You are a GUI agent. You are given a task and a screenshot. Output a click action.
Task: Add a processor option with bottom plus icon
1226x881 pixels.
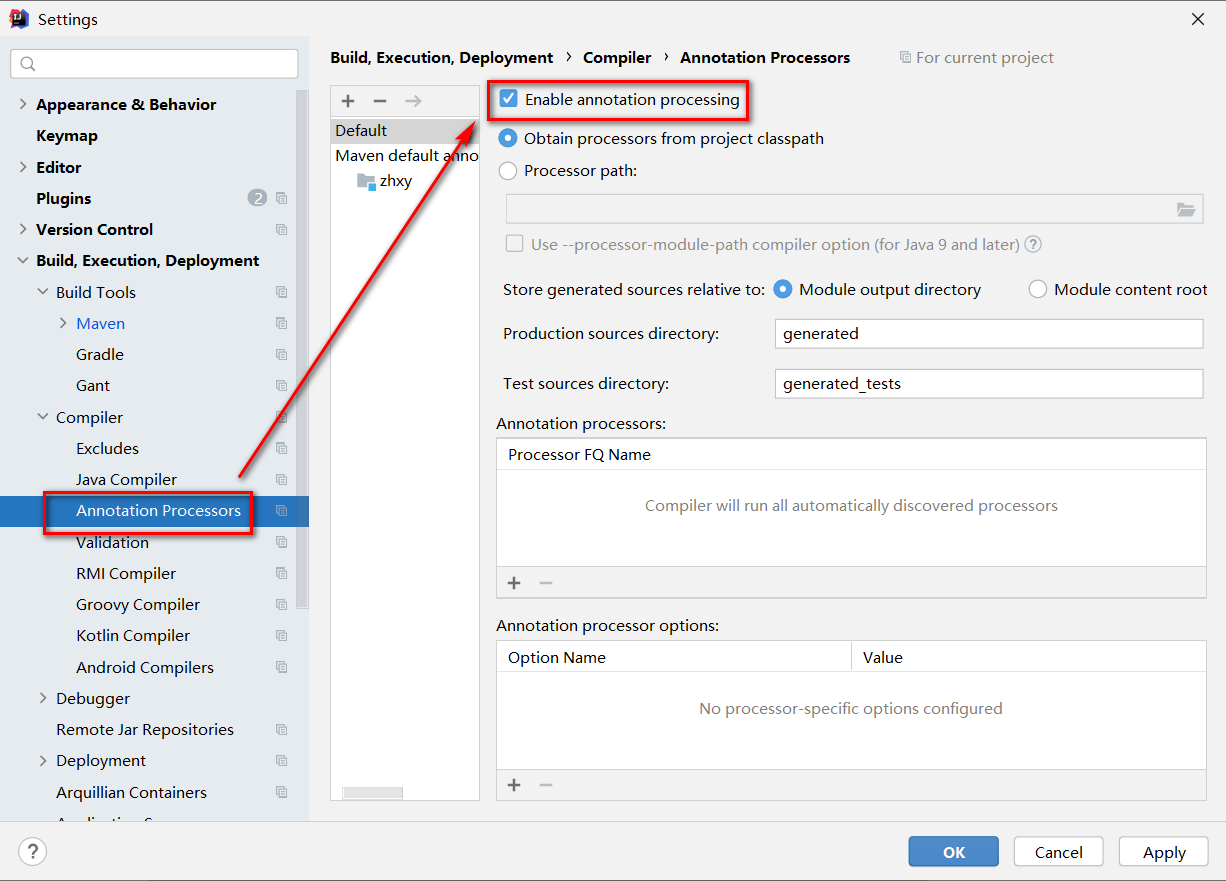pos(514,785)
